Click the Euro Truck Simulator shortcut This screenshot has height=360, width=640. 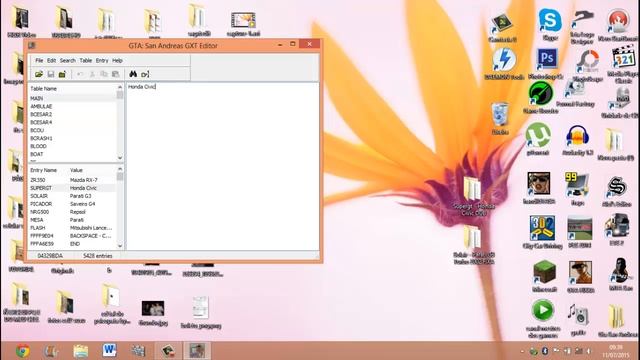[617, 229]
